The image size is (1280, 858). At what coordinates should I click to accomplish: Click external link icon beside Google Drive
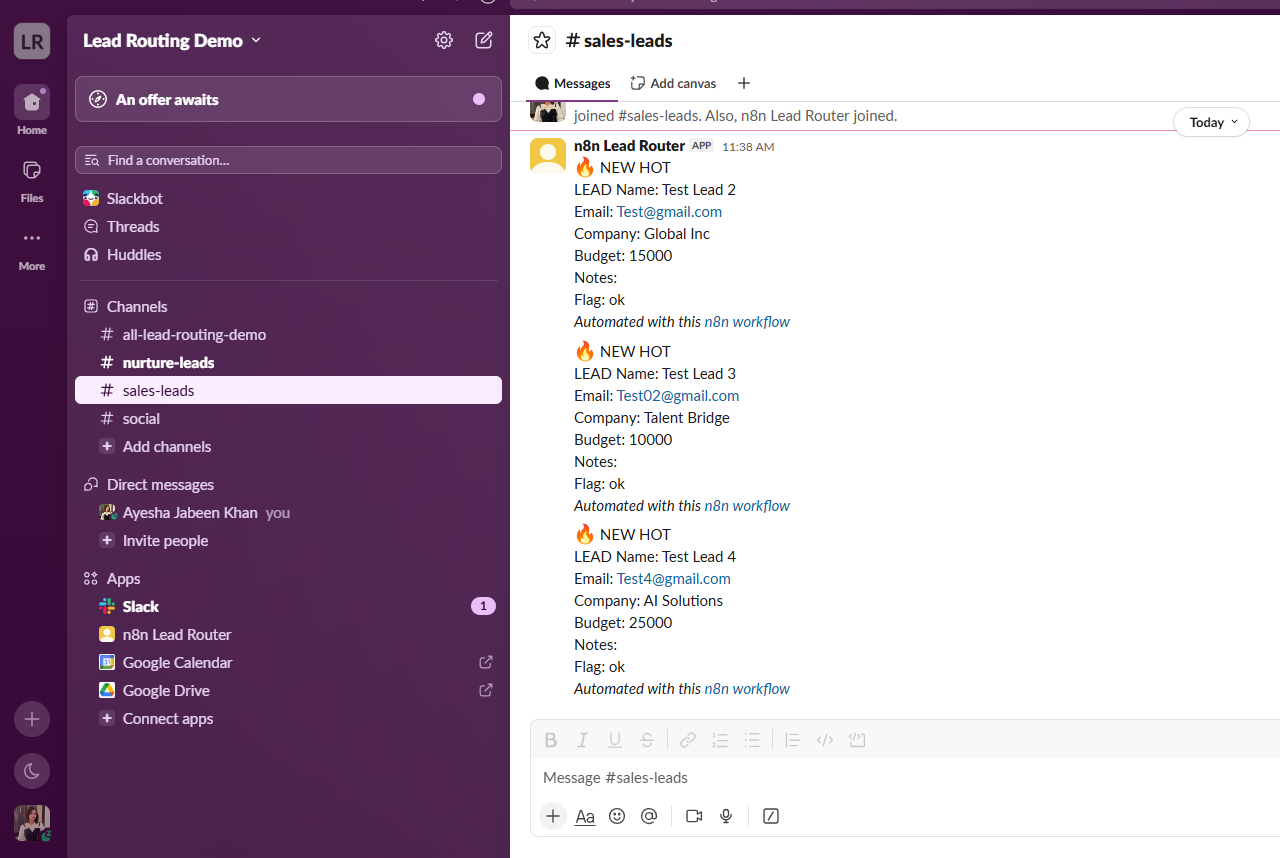[486, 690]
